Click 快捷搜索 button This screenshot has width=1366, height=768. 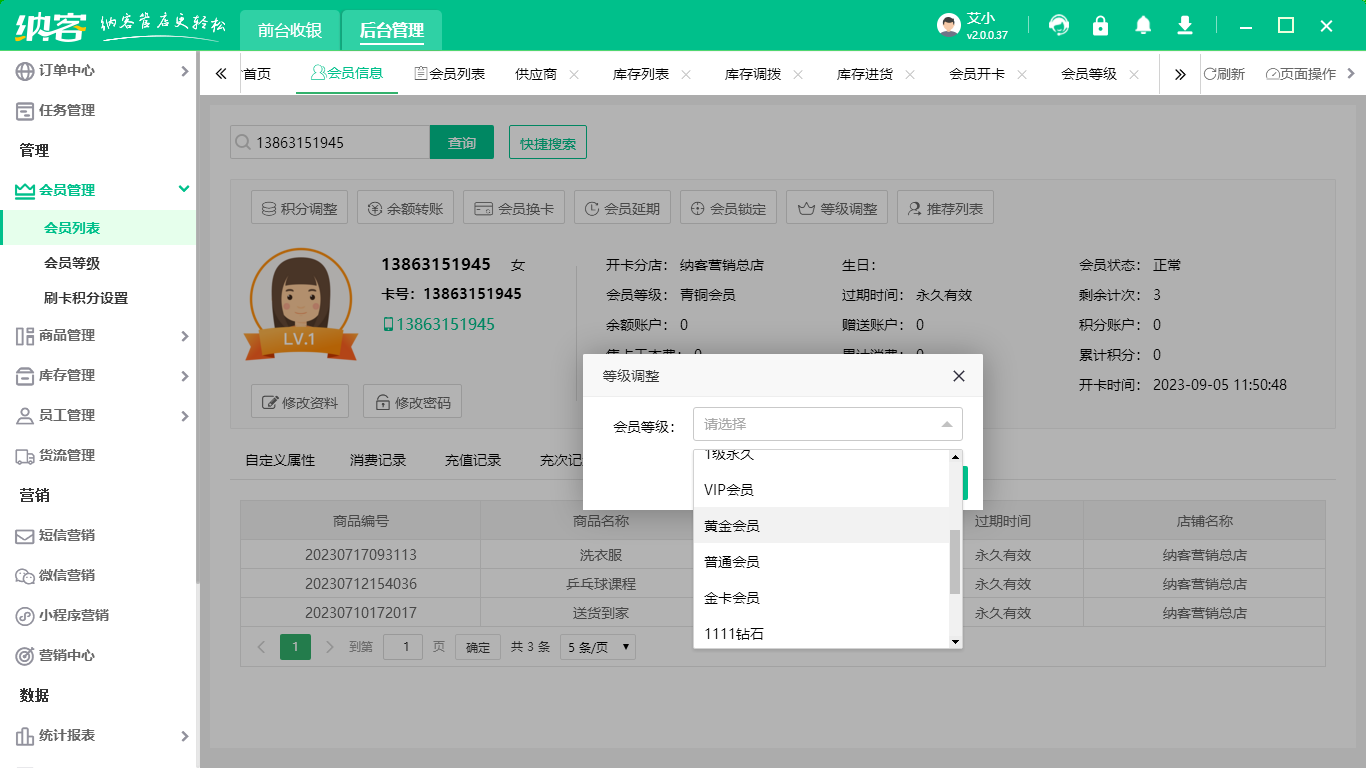[x=548, y=142]
